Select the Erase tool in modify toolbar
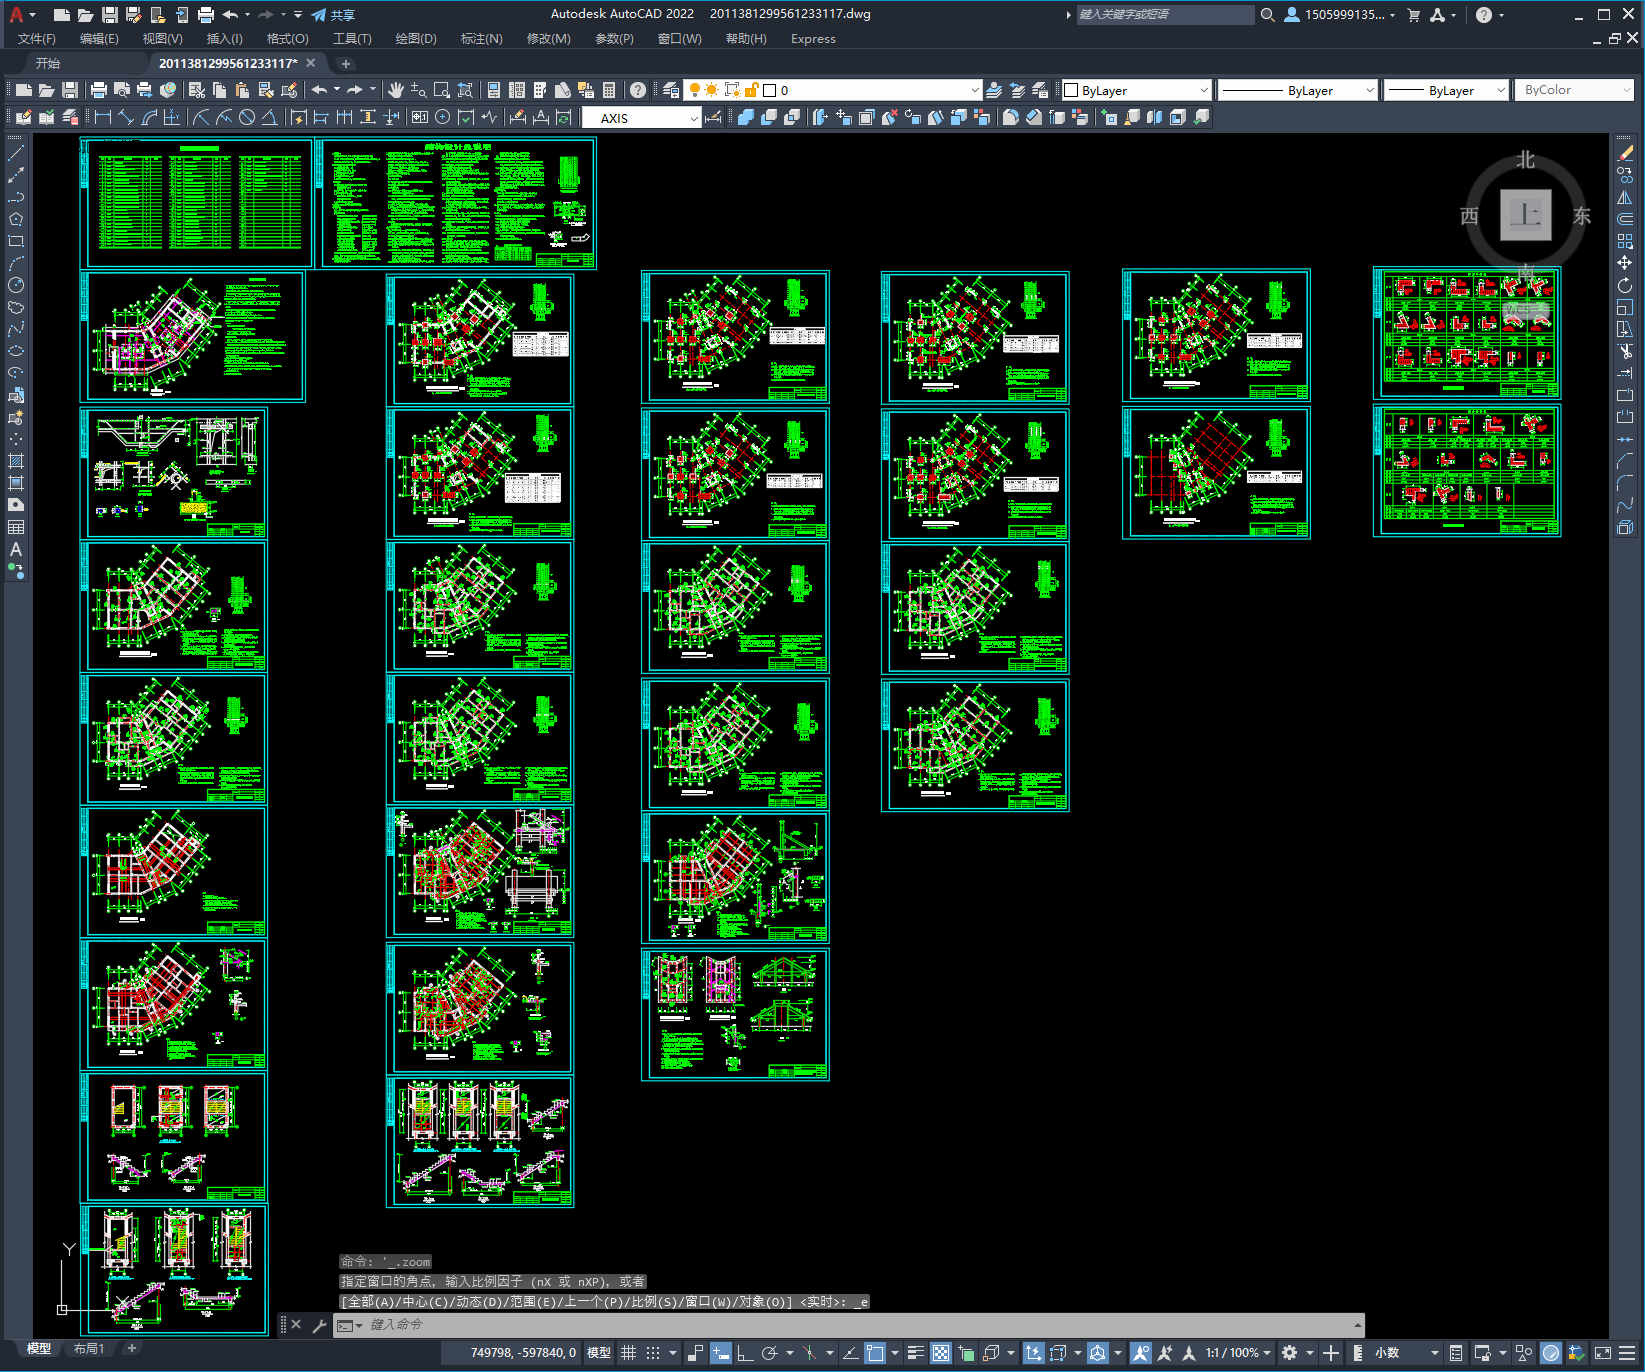The height and width of the screenshot is (1372, 1645). [x=1625, y=153]
